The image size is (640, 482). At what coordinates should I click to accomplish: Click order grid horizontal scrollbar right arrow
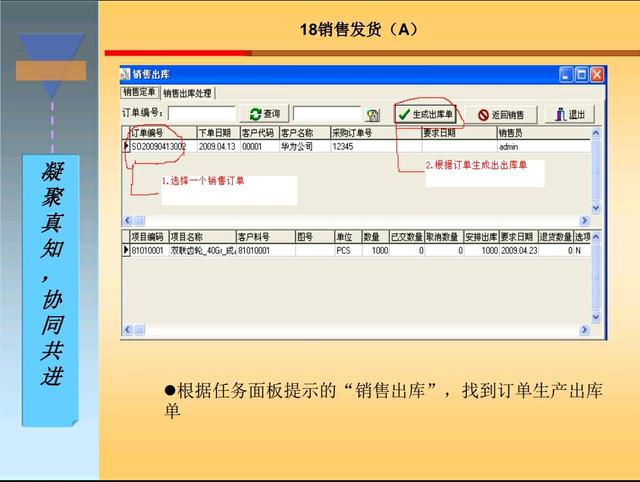point(584,221)
